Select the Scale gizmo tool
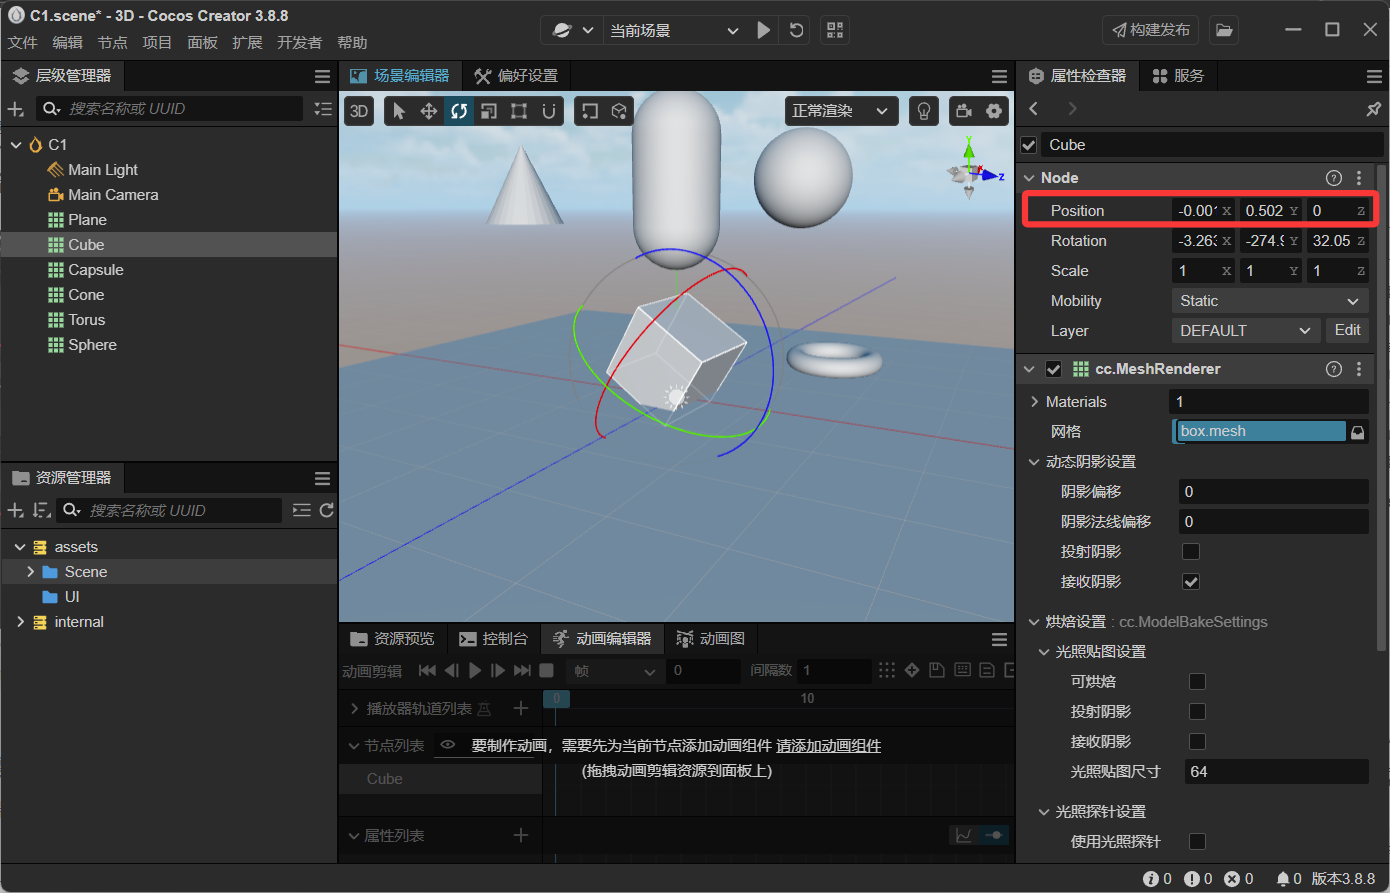The image size is (1390, 893). click(489, 111)
